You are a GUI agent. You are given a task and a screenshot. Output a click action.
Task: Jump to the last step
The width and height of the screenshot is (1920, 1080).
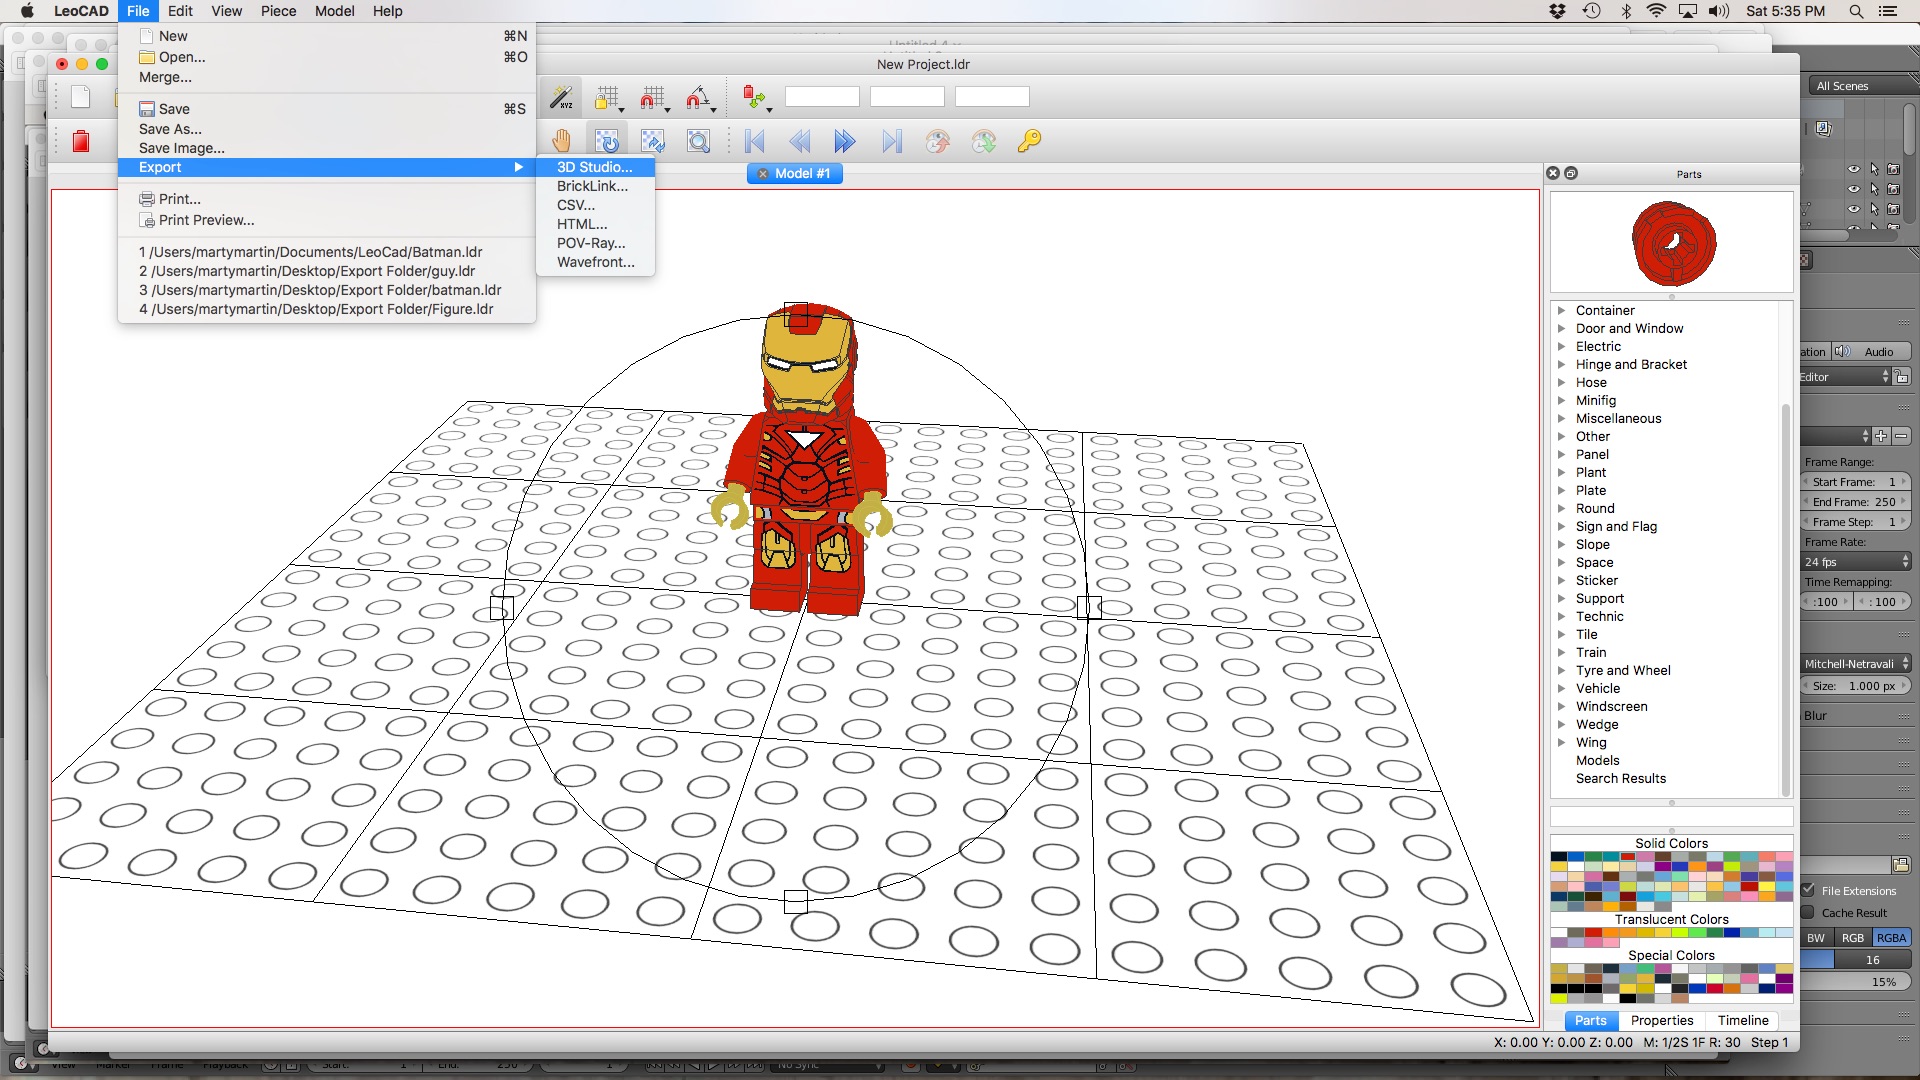point(891,141)
